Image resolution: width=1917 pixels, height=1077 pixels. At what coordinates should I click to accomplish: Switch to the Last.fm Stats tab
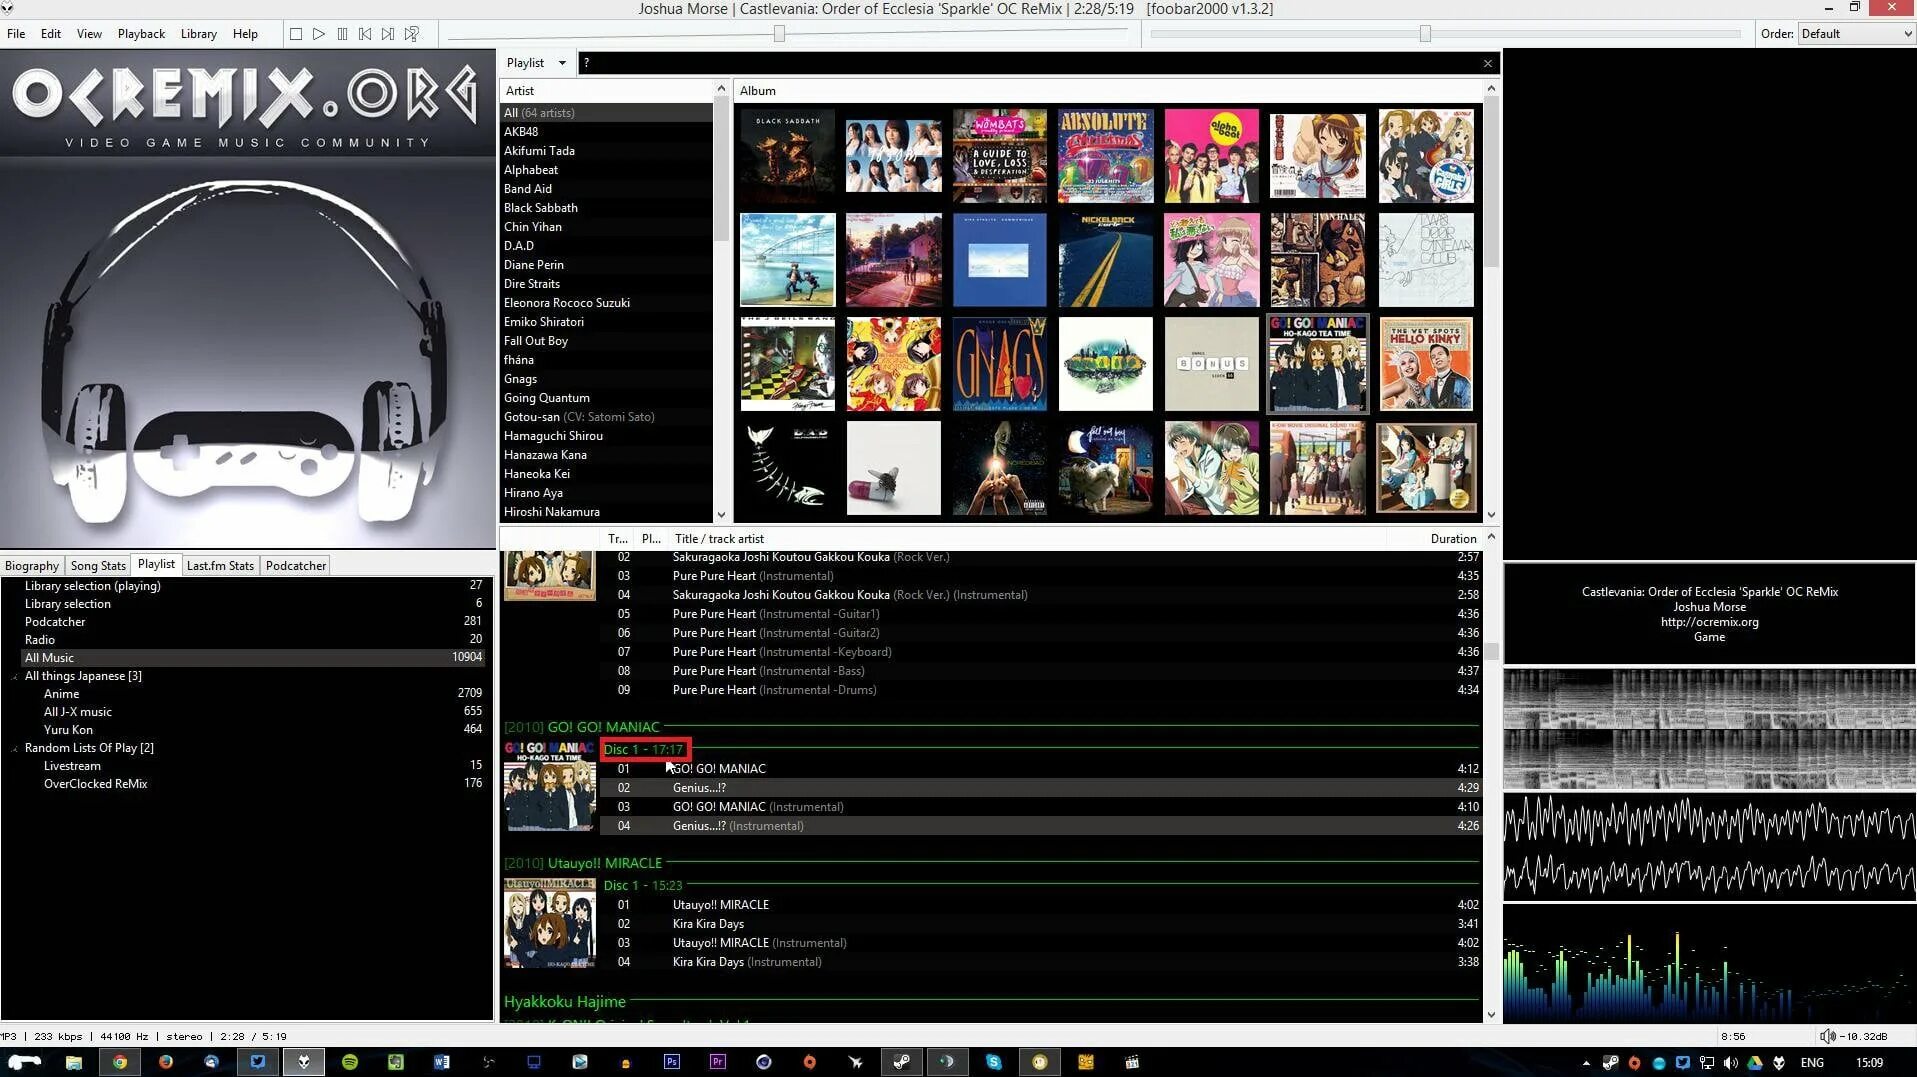pos(220,566)
